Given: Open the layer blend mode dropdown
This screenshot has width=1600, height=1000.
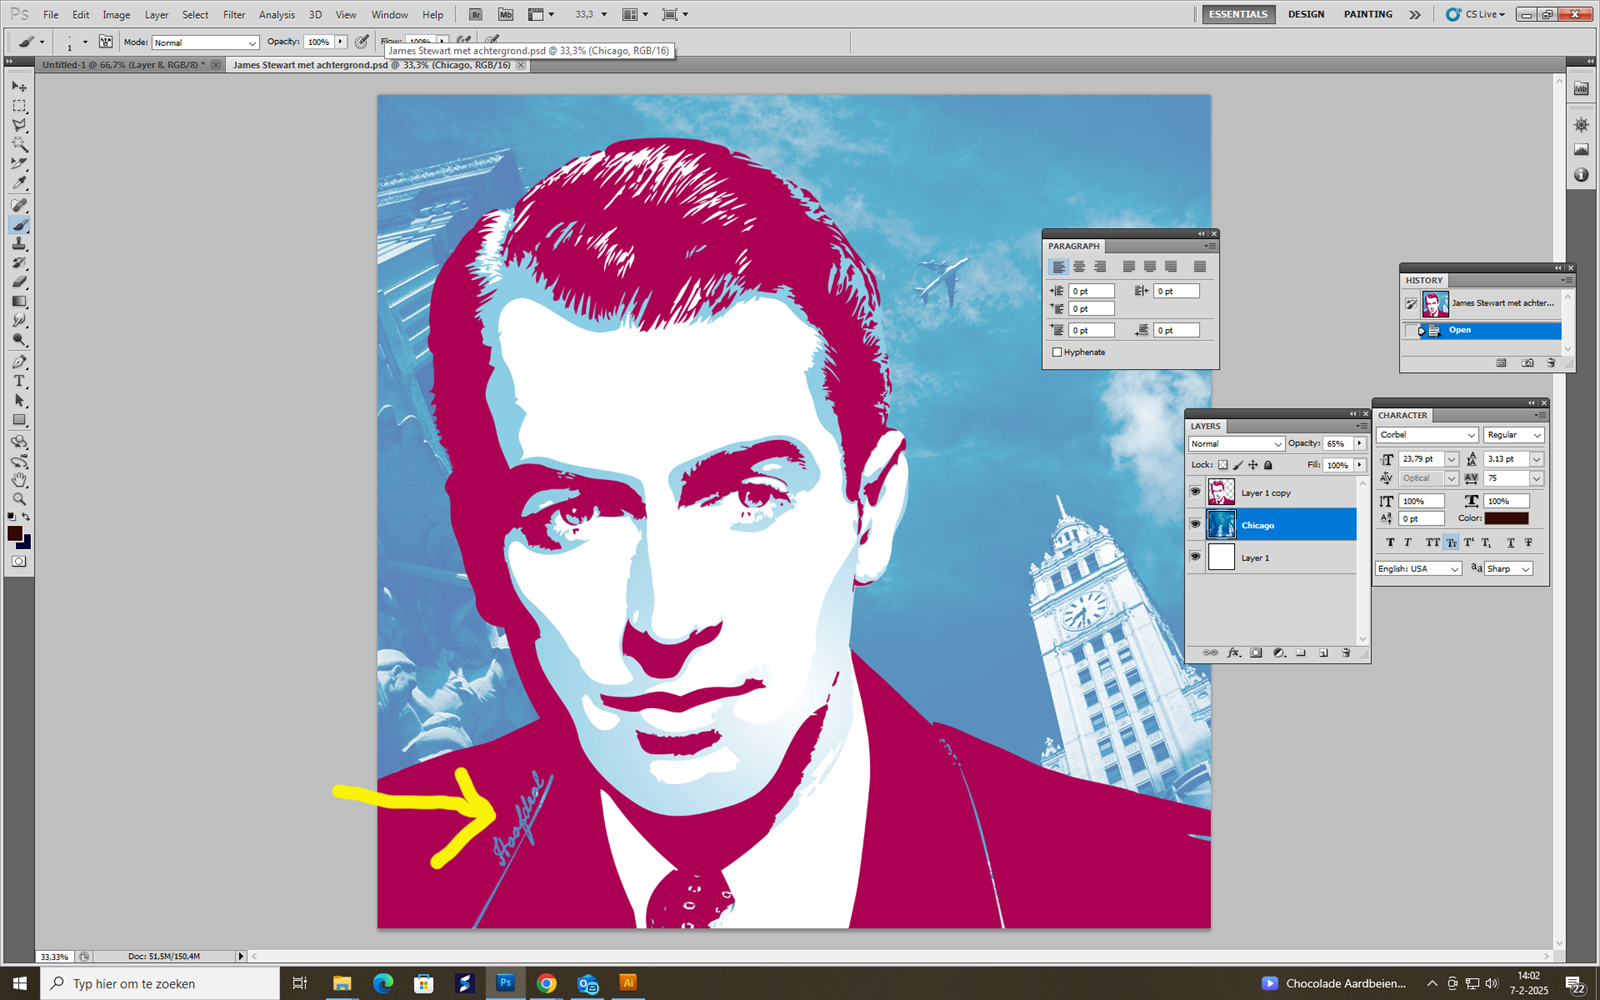Looking at the screenshot, I should (x=1236, y=444).
